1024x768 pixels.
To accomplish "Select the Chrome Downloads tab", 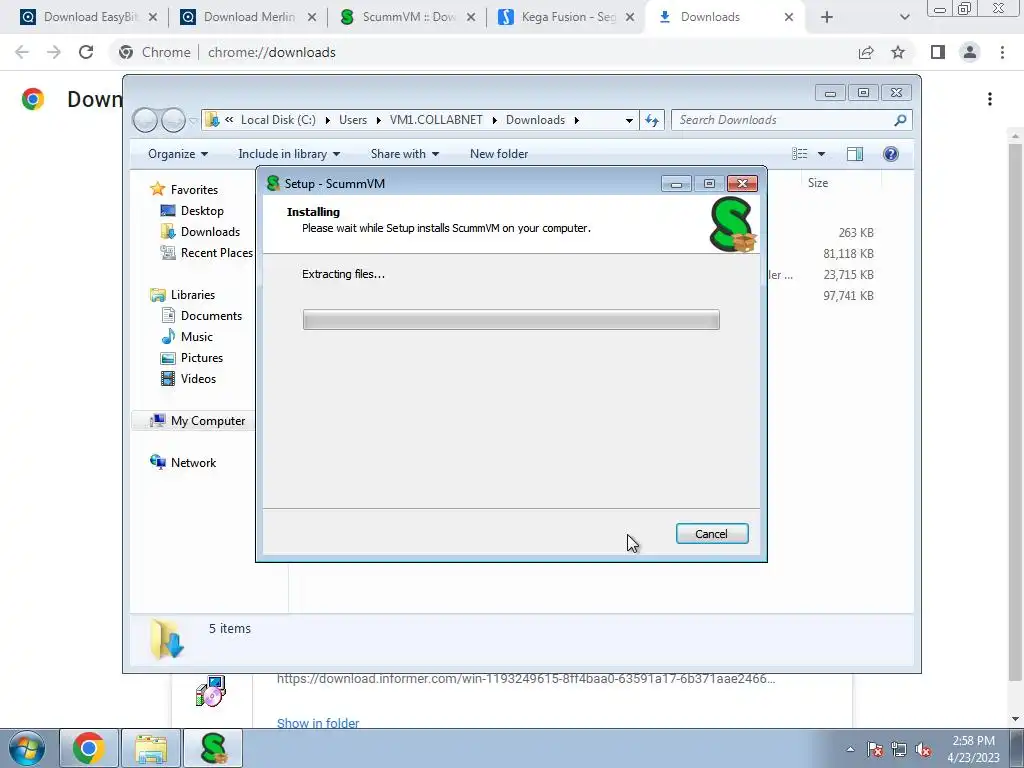I will click(725, 17).
